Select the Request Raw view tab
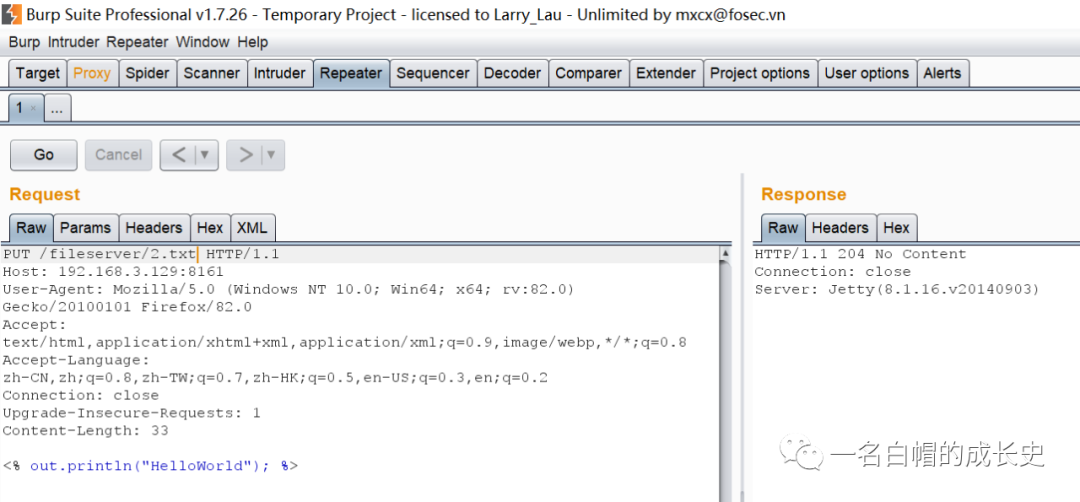Image resolution: width=1080 pixels, height=502 pixels. tap(32, 228)
